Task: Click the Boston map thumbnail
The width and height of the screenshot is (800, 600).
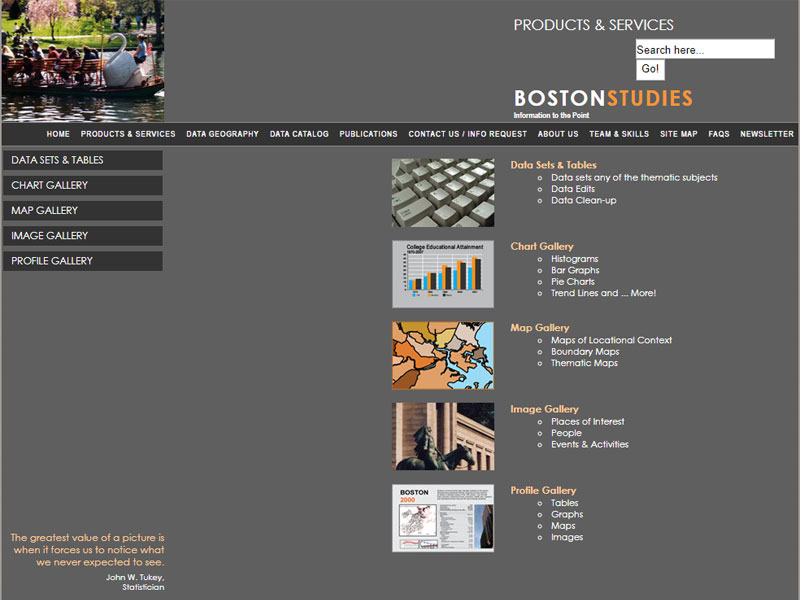Action: [443, 356]
